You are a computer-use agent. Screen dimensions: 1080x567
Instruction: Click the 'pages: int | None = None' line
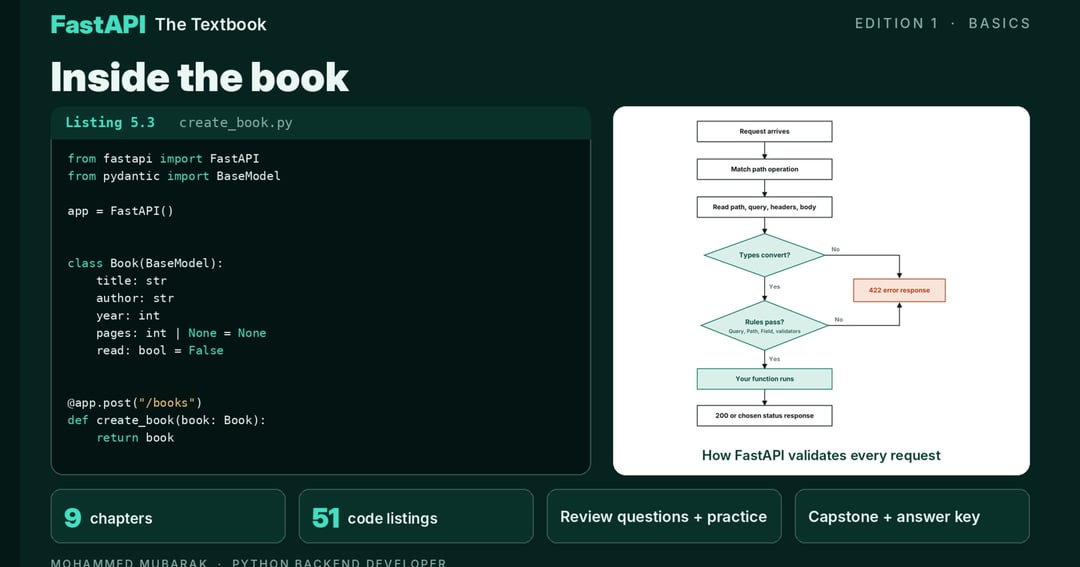181,333
